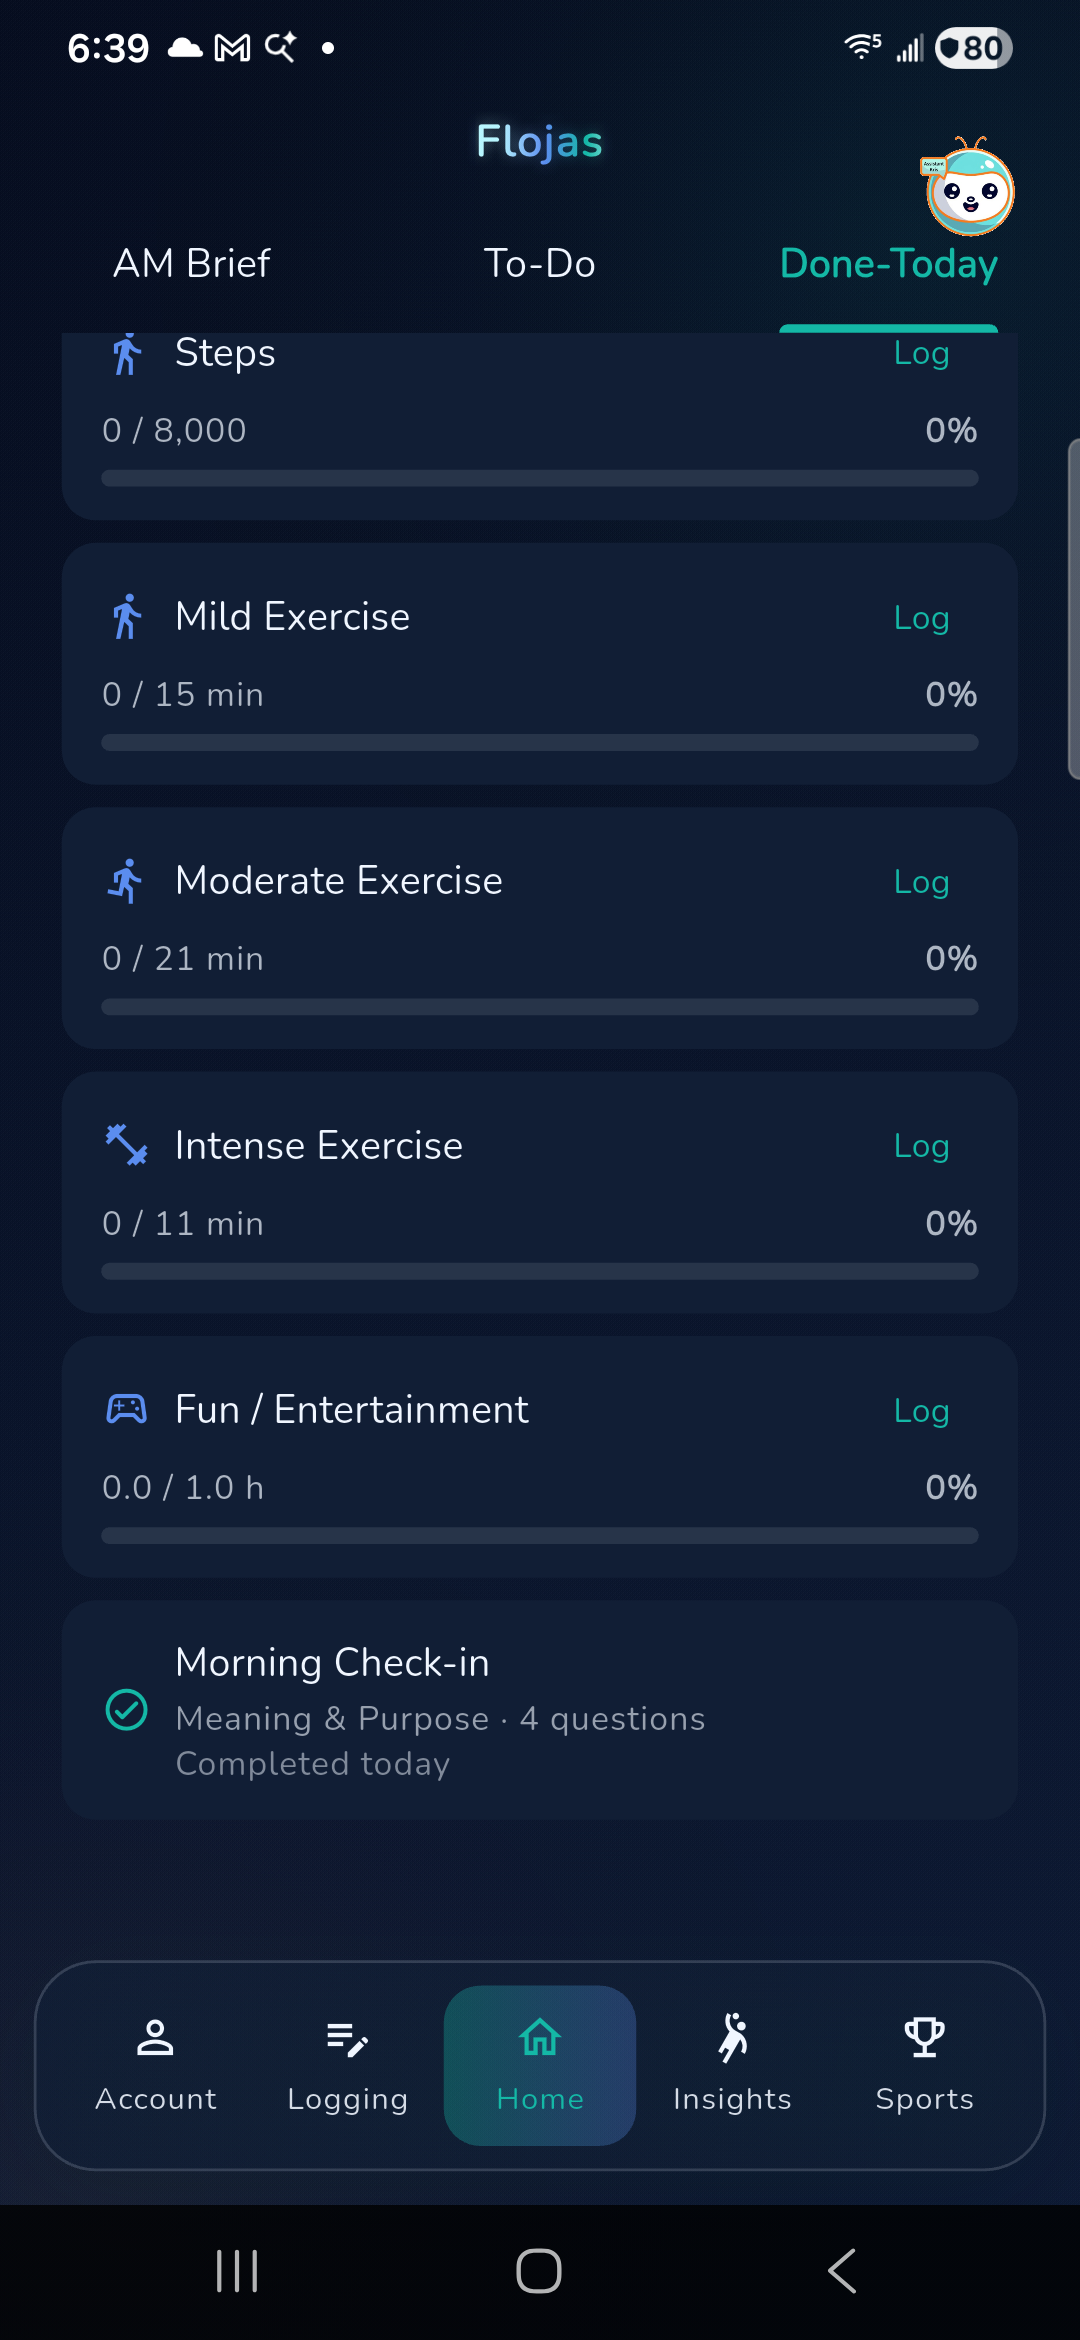Open Logging pencil list icon
This screenshot has height=2340, width=1080.
[347, 2039]
